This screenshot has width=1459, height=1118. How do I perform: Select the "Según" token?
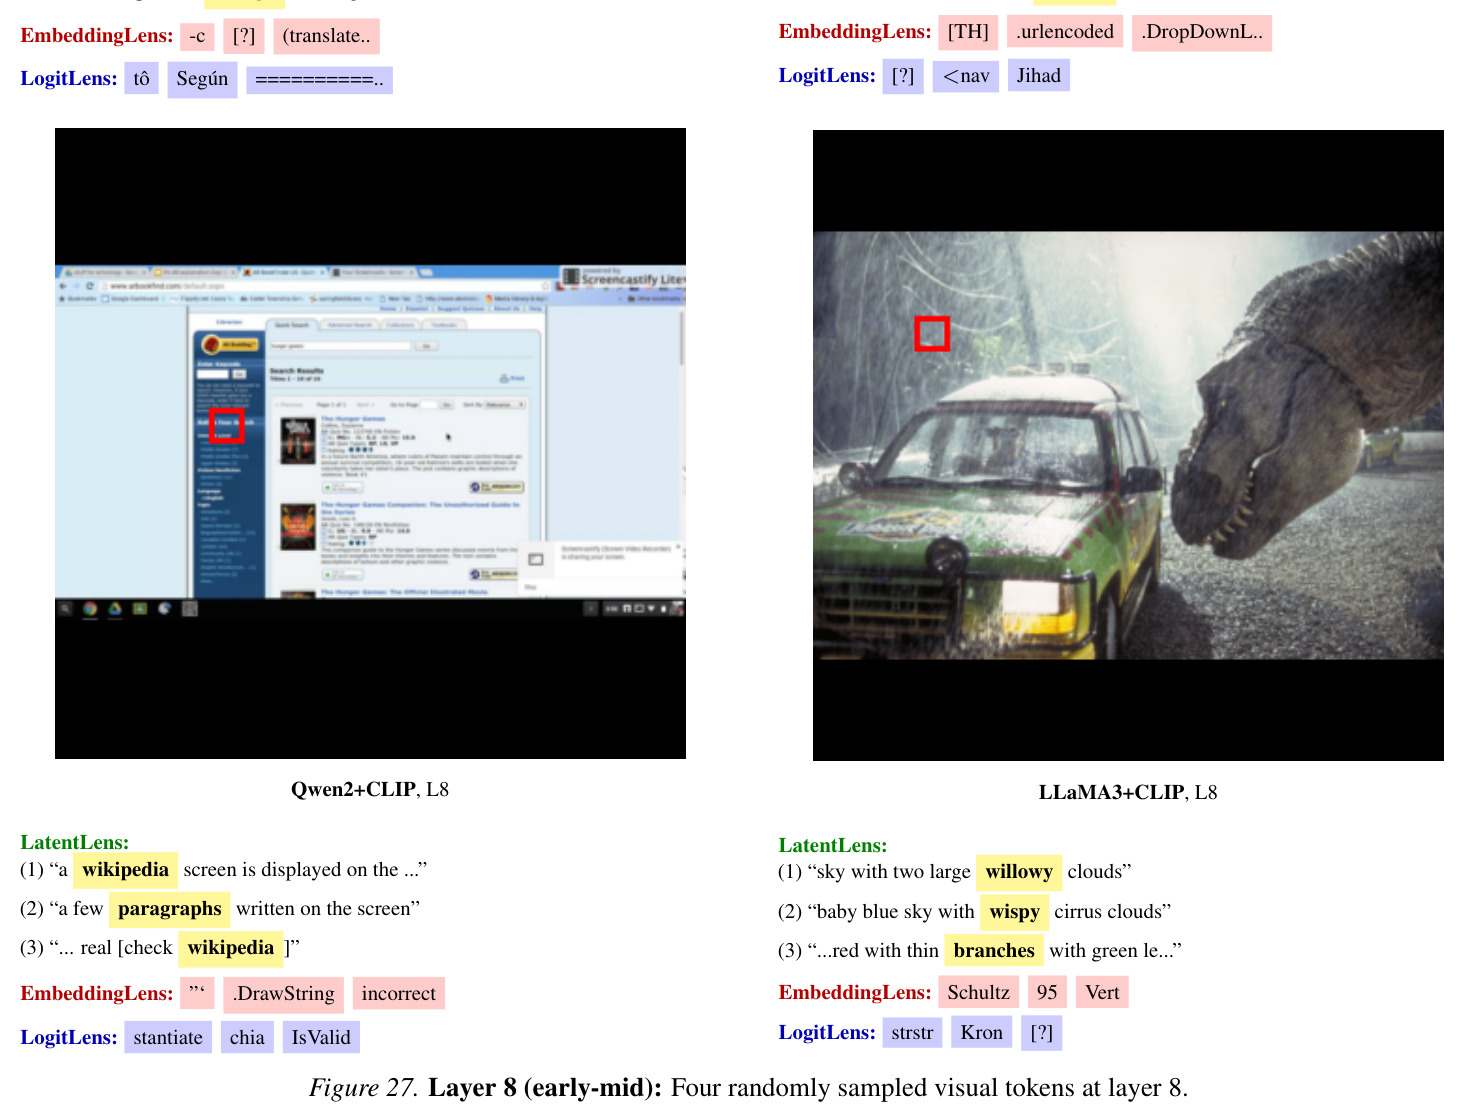[202, 79]
